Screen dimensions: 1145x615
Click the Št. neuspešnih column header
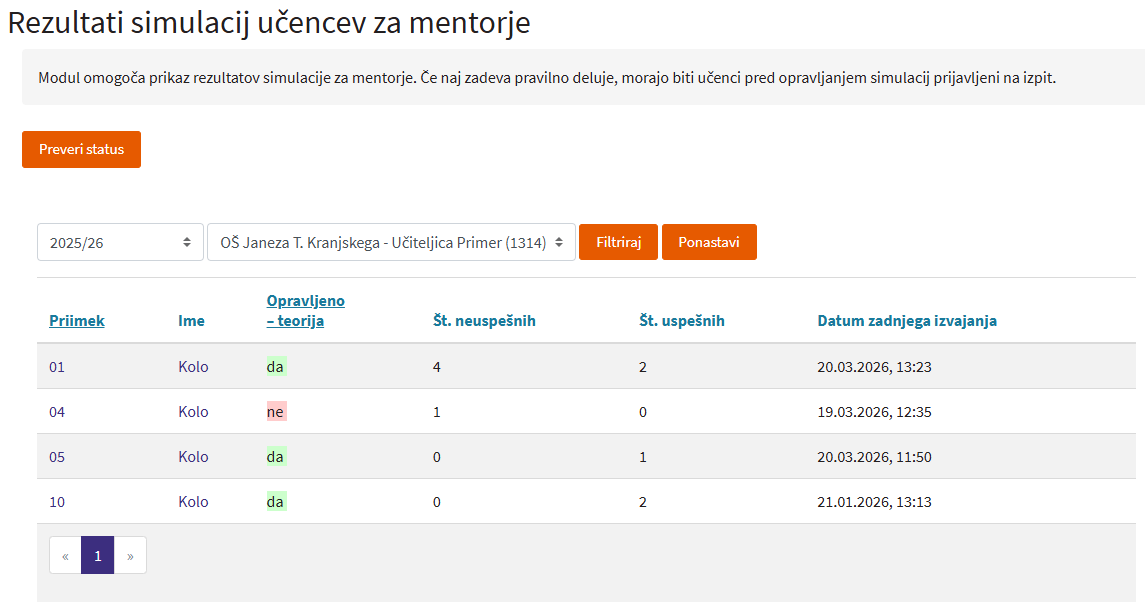[x=484, y=321]
